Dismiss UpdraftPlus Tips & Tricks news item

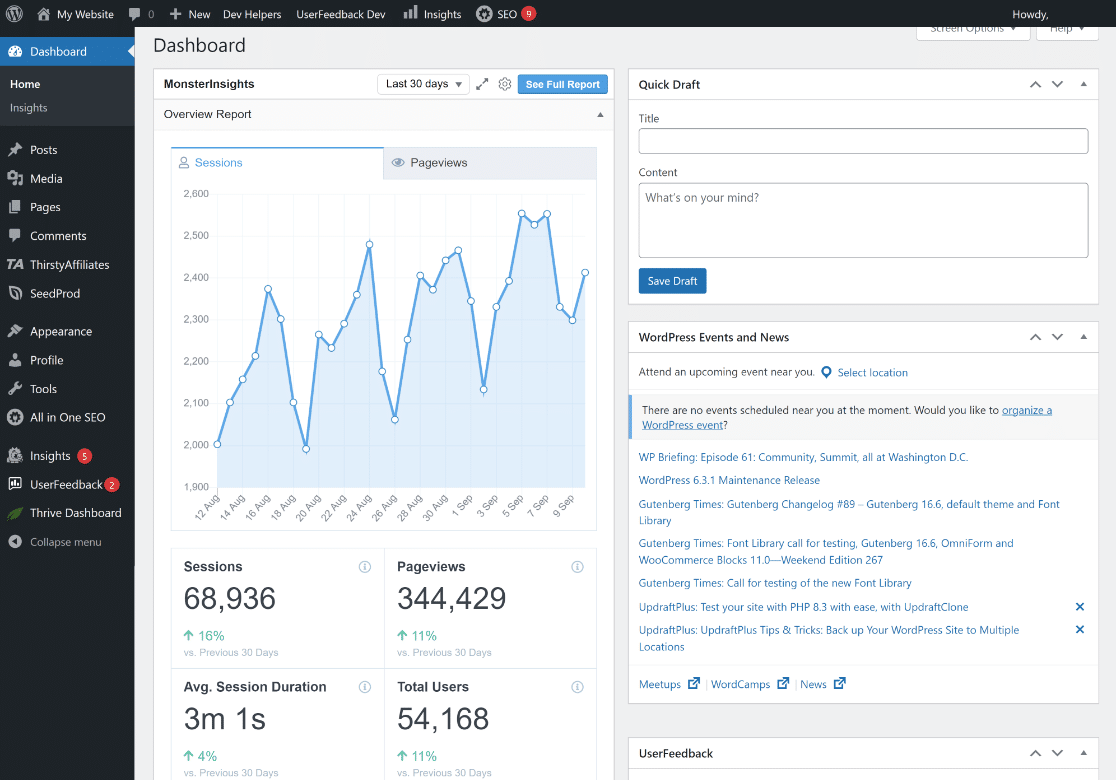tap(1080, 629)
